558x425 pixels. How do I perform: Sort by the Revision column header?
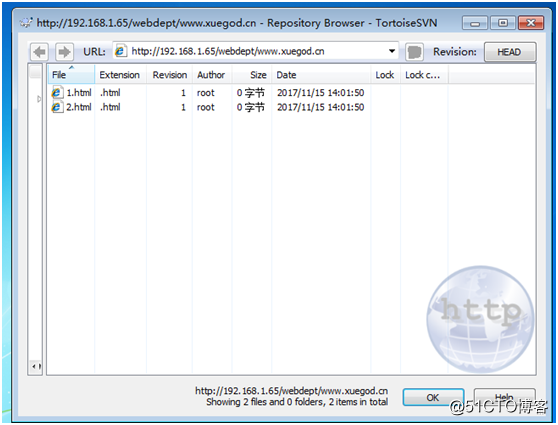click(169, 75)
